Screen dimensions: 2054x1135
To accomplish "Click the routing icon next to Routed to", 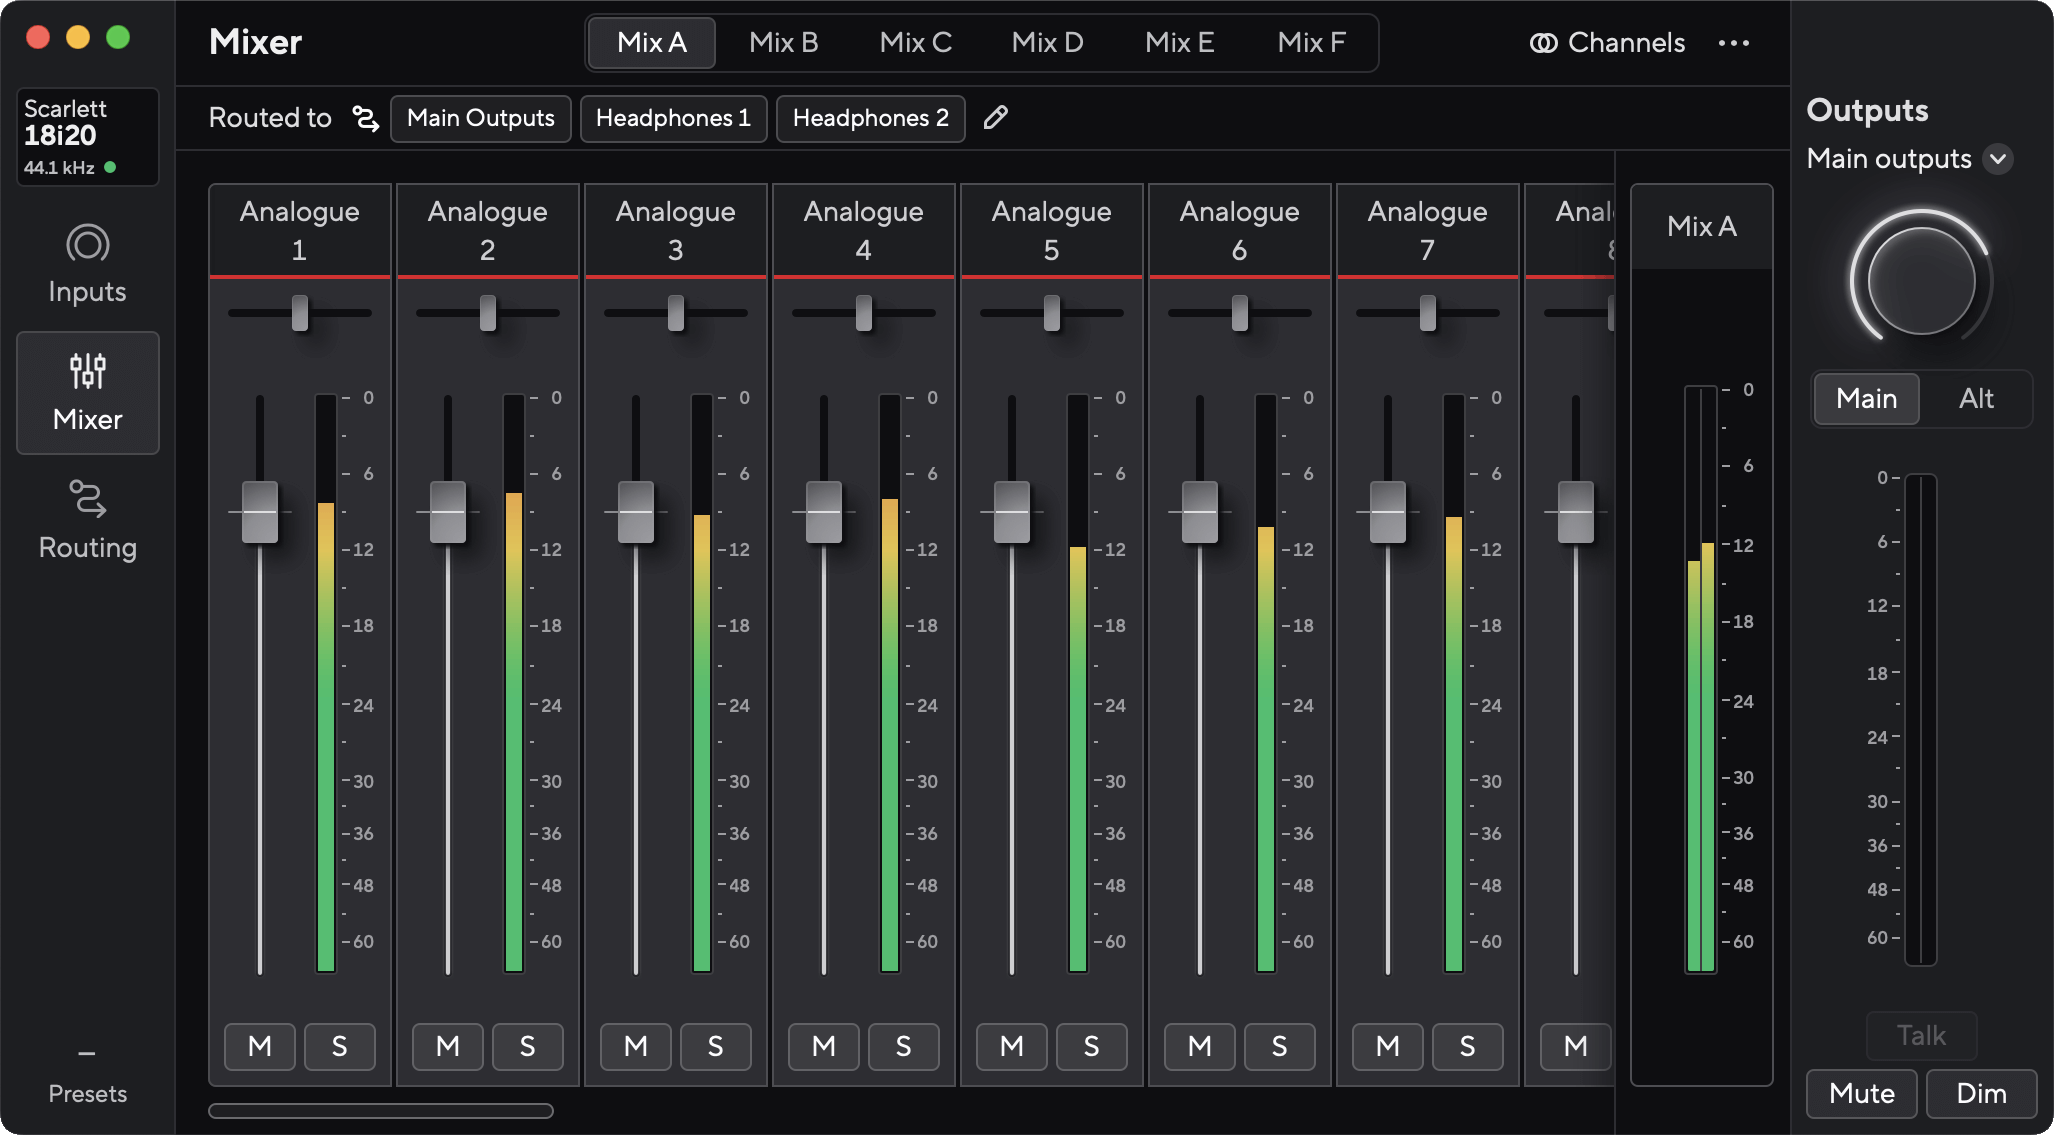I will click(x=366, y=118).
